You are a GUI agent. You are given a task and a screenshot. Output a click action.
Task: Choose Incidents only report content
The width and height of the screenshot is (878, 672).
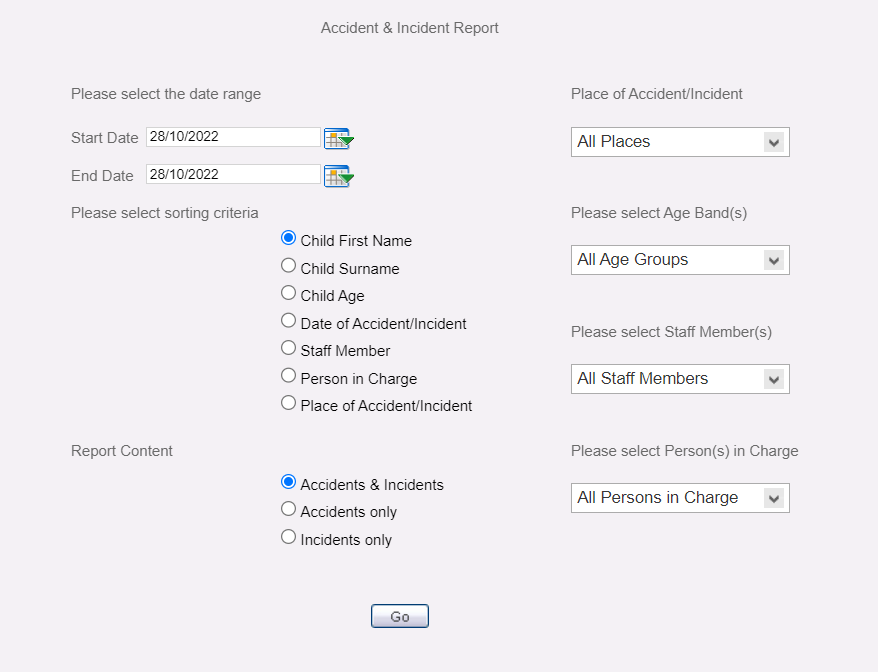pyautogui.click(x=288, y=537)
